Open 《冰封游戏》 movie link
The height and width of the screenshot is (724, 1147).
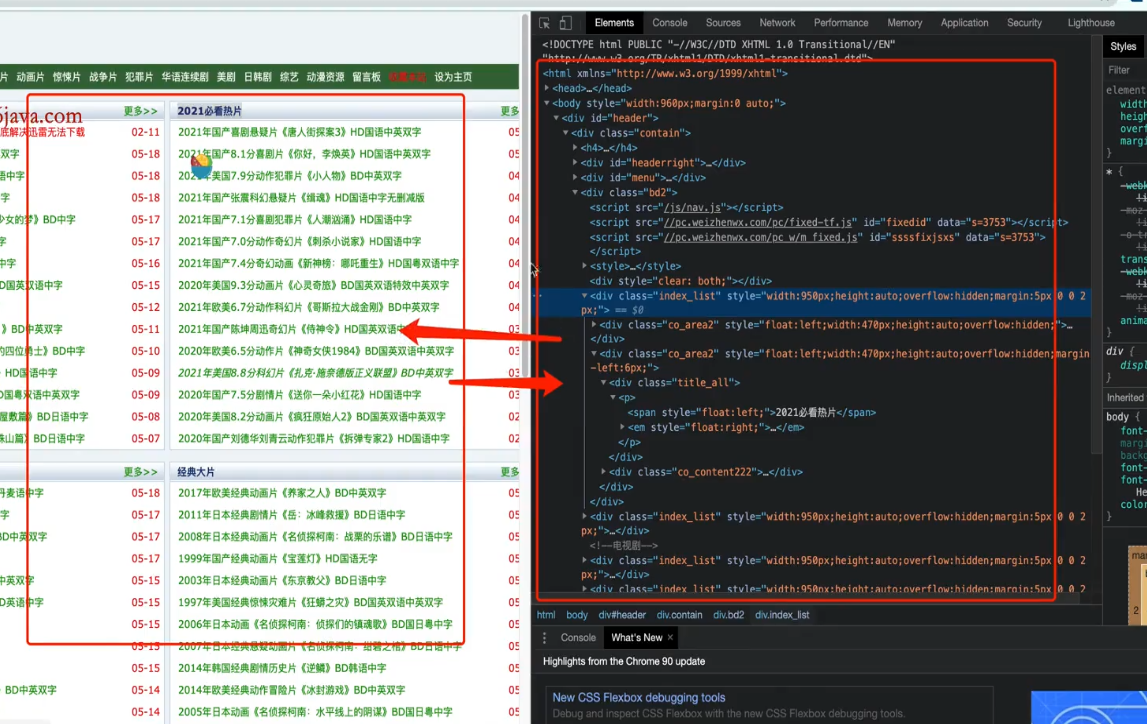pos(291,690)
